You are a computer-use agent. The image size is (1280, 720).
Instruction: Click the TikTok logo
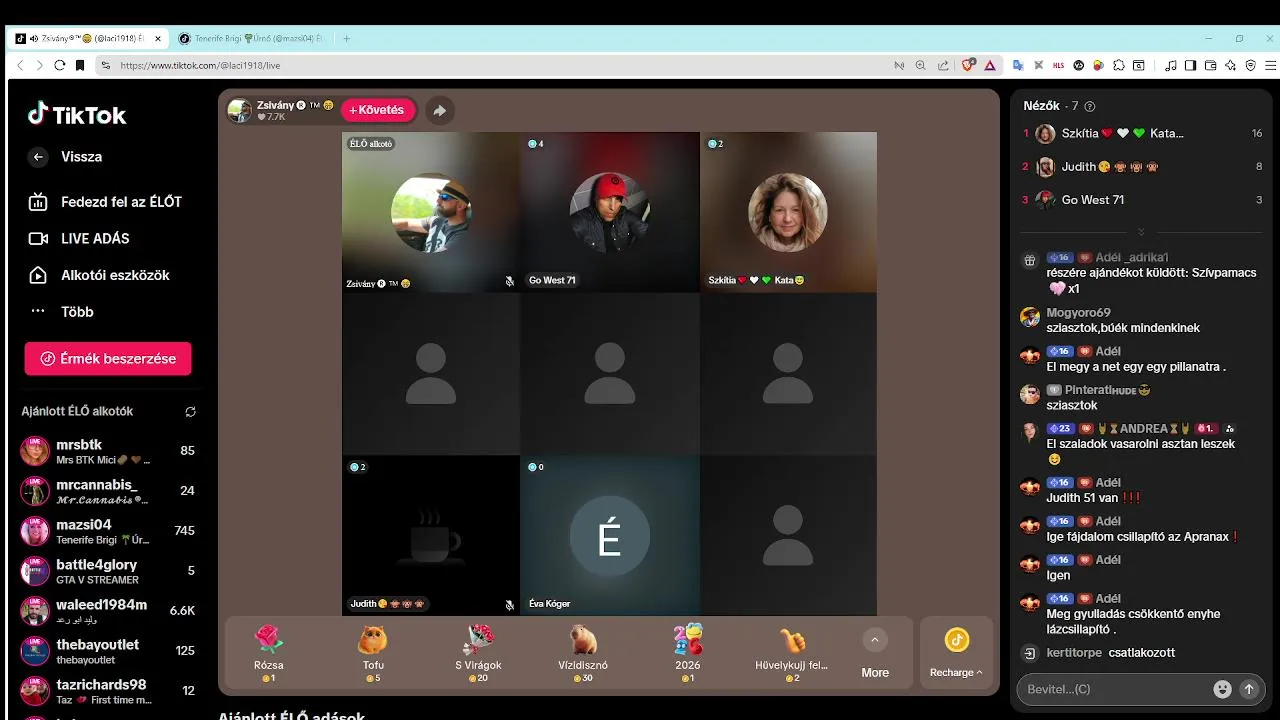click(x=76, y=115)
